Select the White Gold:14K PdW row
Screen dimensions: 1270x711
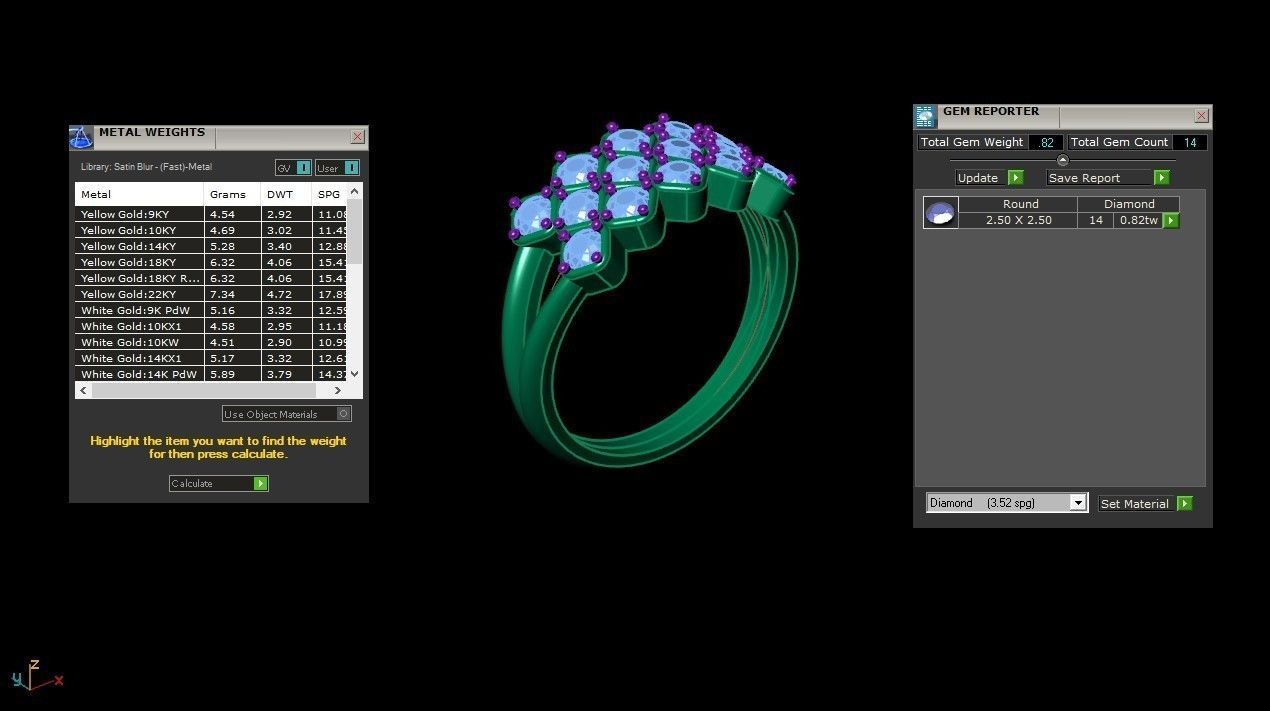click(x=212, y=374)
